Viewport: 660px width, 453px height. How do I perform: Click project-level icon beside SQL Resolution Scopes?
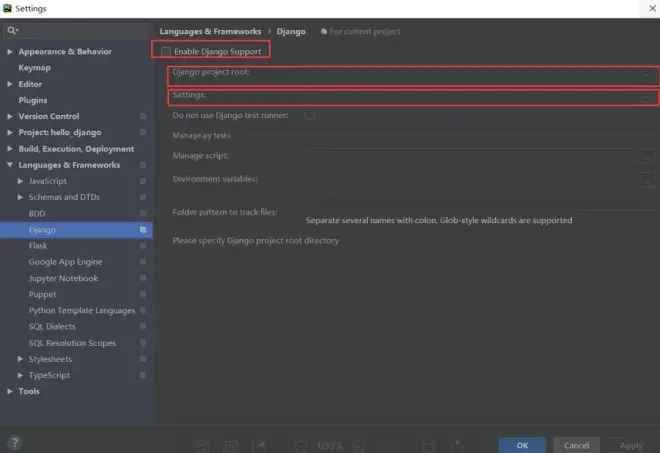(x=143, y=343)
